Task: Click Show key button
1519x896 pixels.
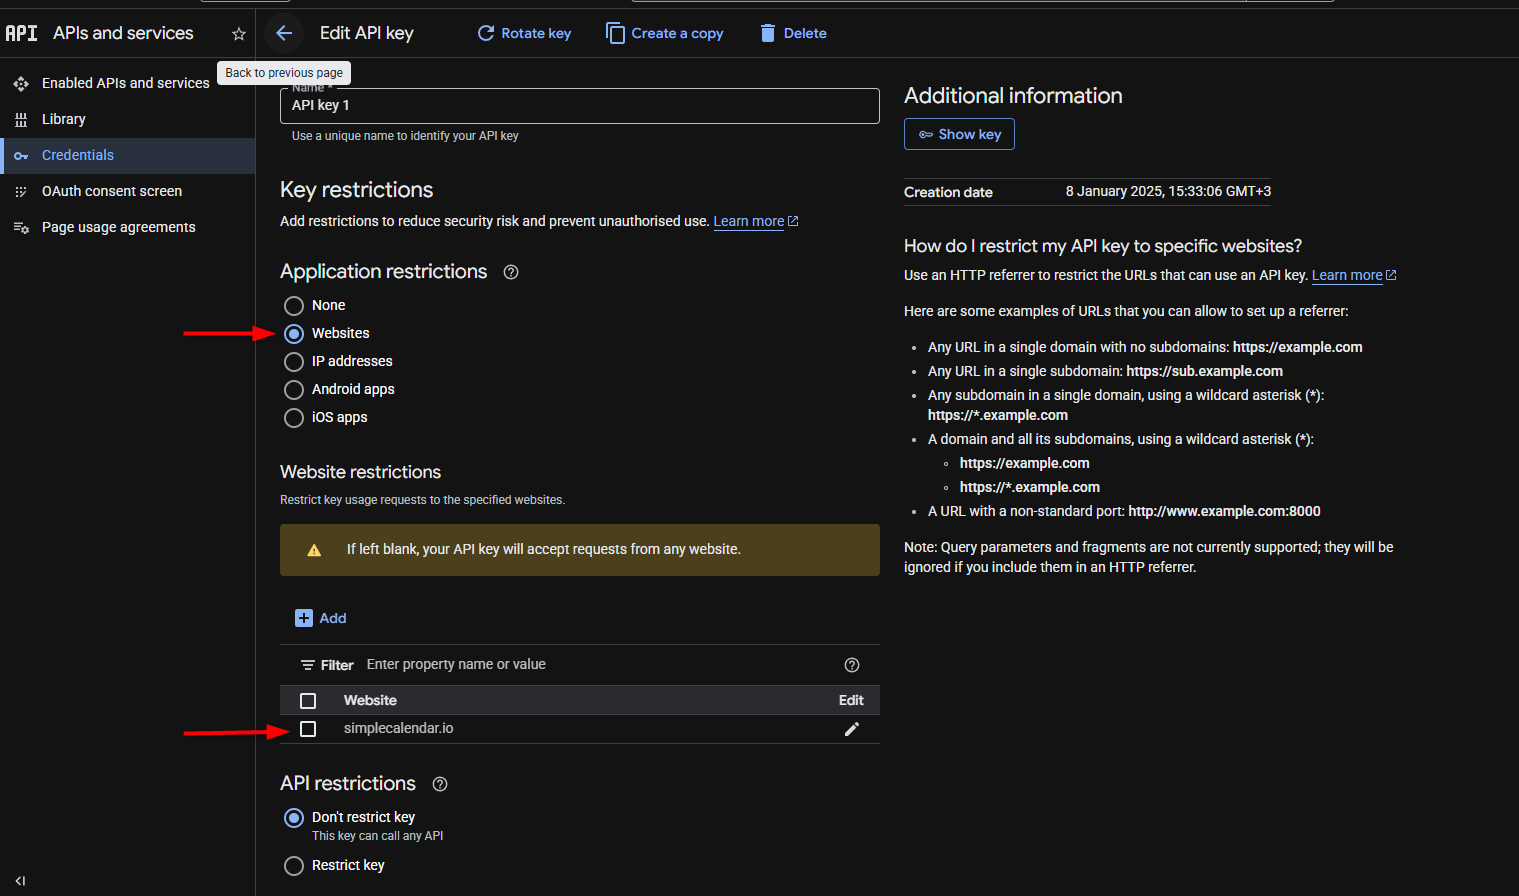Action: pos(959,134)
